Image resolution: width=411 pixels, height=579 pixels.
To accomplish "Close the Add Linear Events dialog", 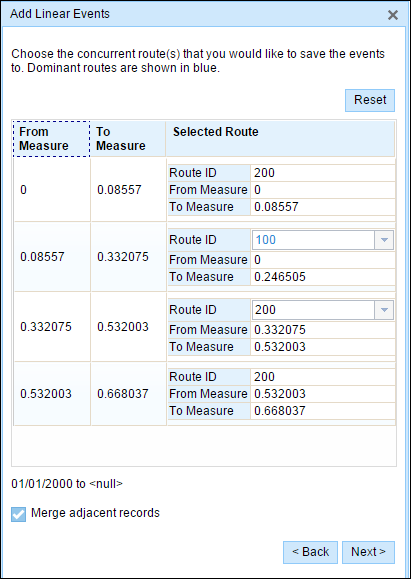I will (393, 15).
